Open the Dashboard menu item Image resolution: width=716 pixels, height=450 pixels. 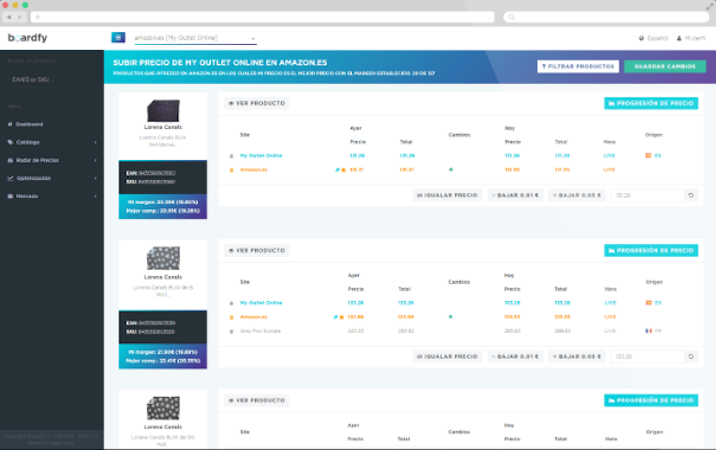click(52, 124)
